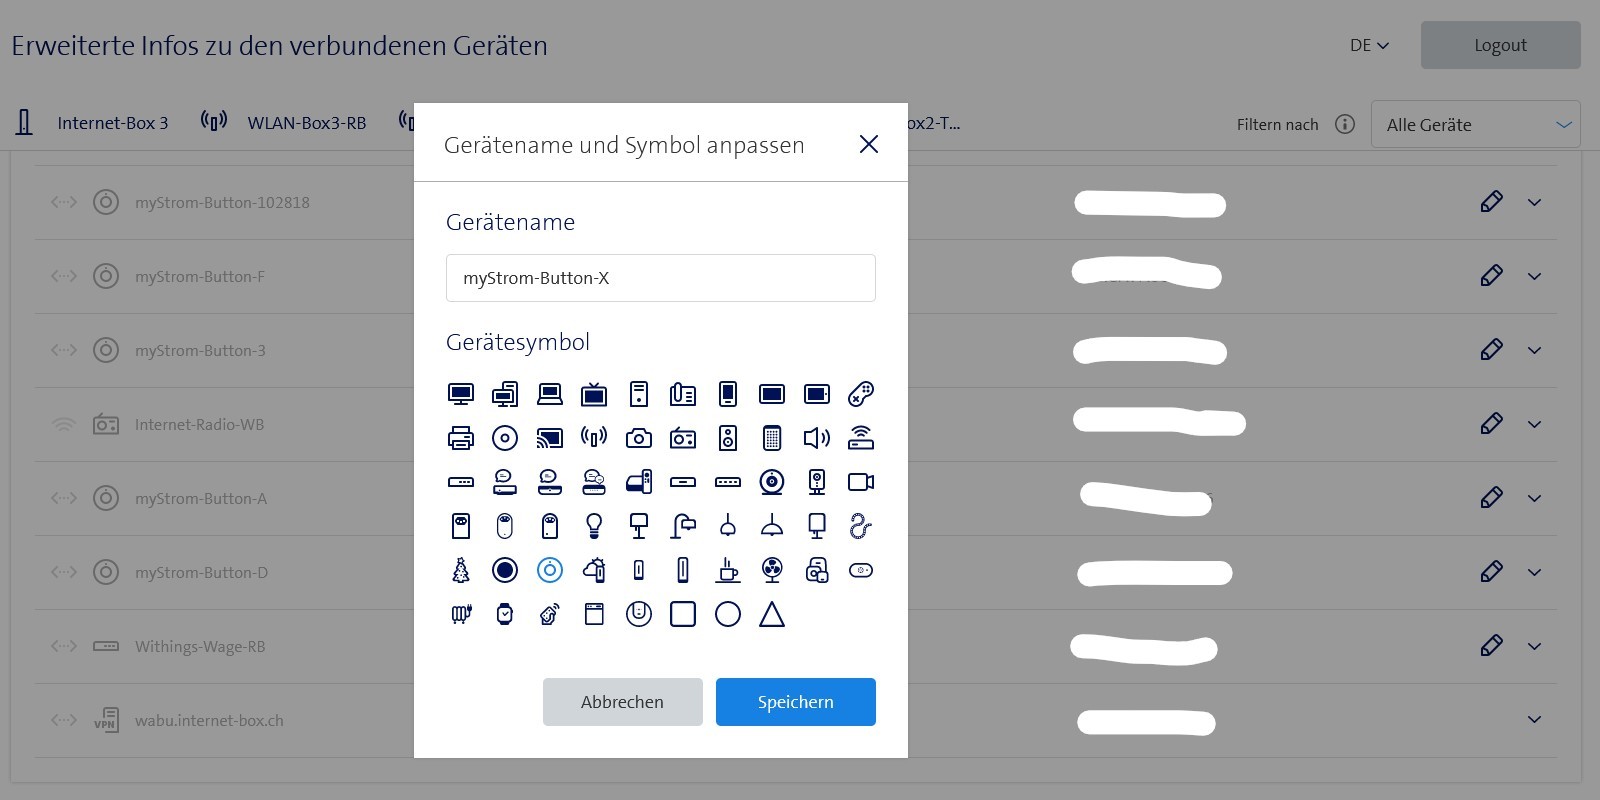Choose the coffee cup symbol
Viewport: 1600px width, 800px height.
coord(728,570)
